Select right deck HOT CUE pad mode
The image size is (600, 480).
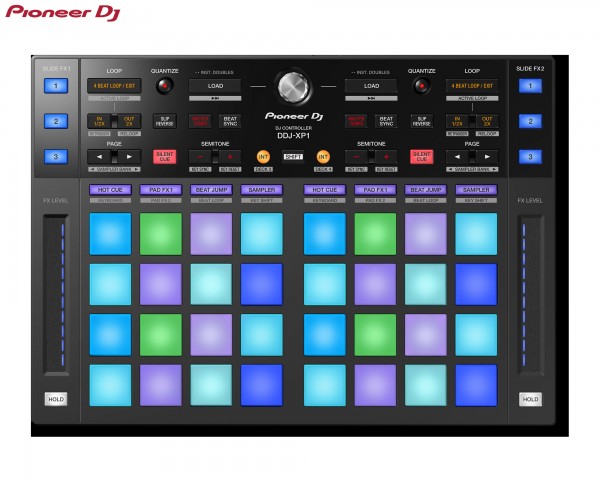(325, 190)
